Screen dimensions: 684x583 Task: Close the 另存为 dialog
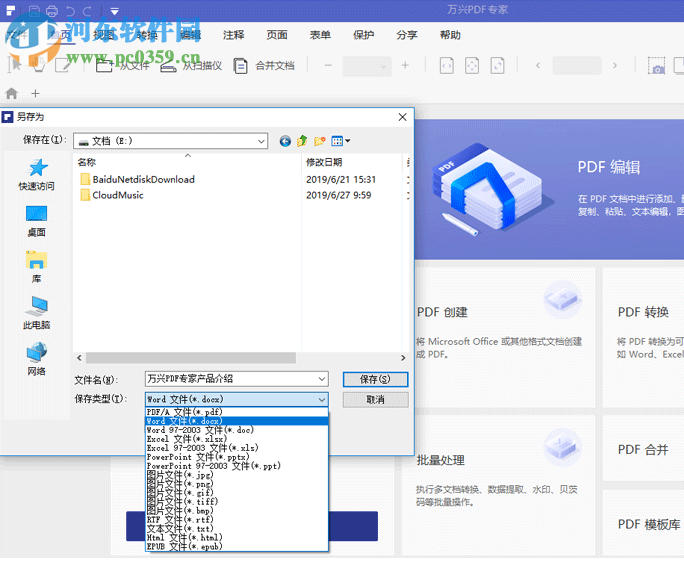(403, 117)
